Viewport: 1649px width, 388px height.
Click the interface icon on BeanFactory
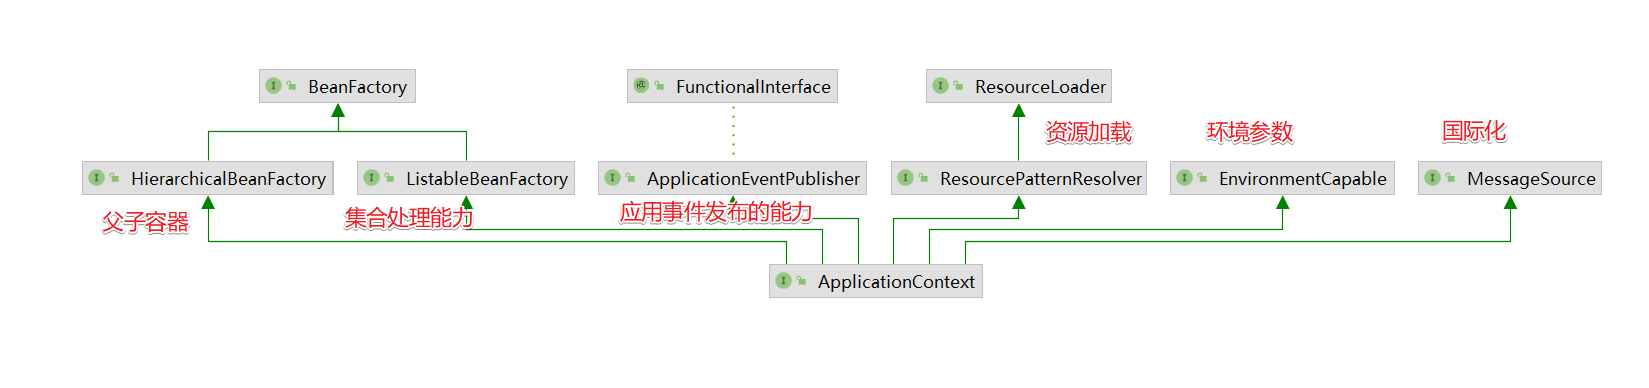273,86
